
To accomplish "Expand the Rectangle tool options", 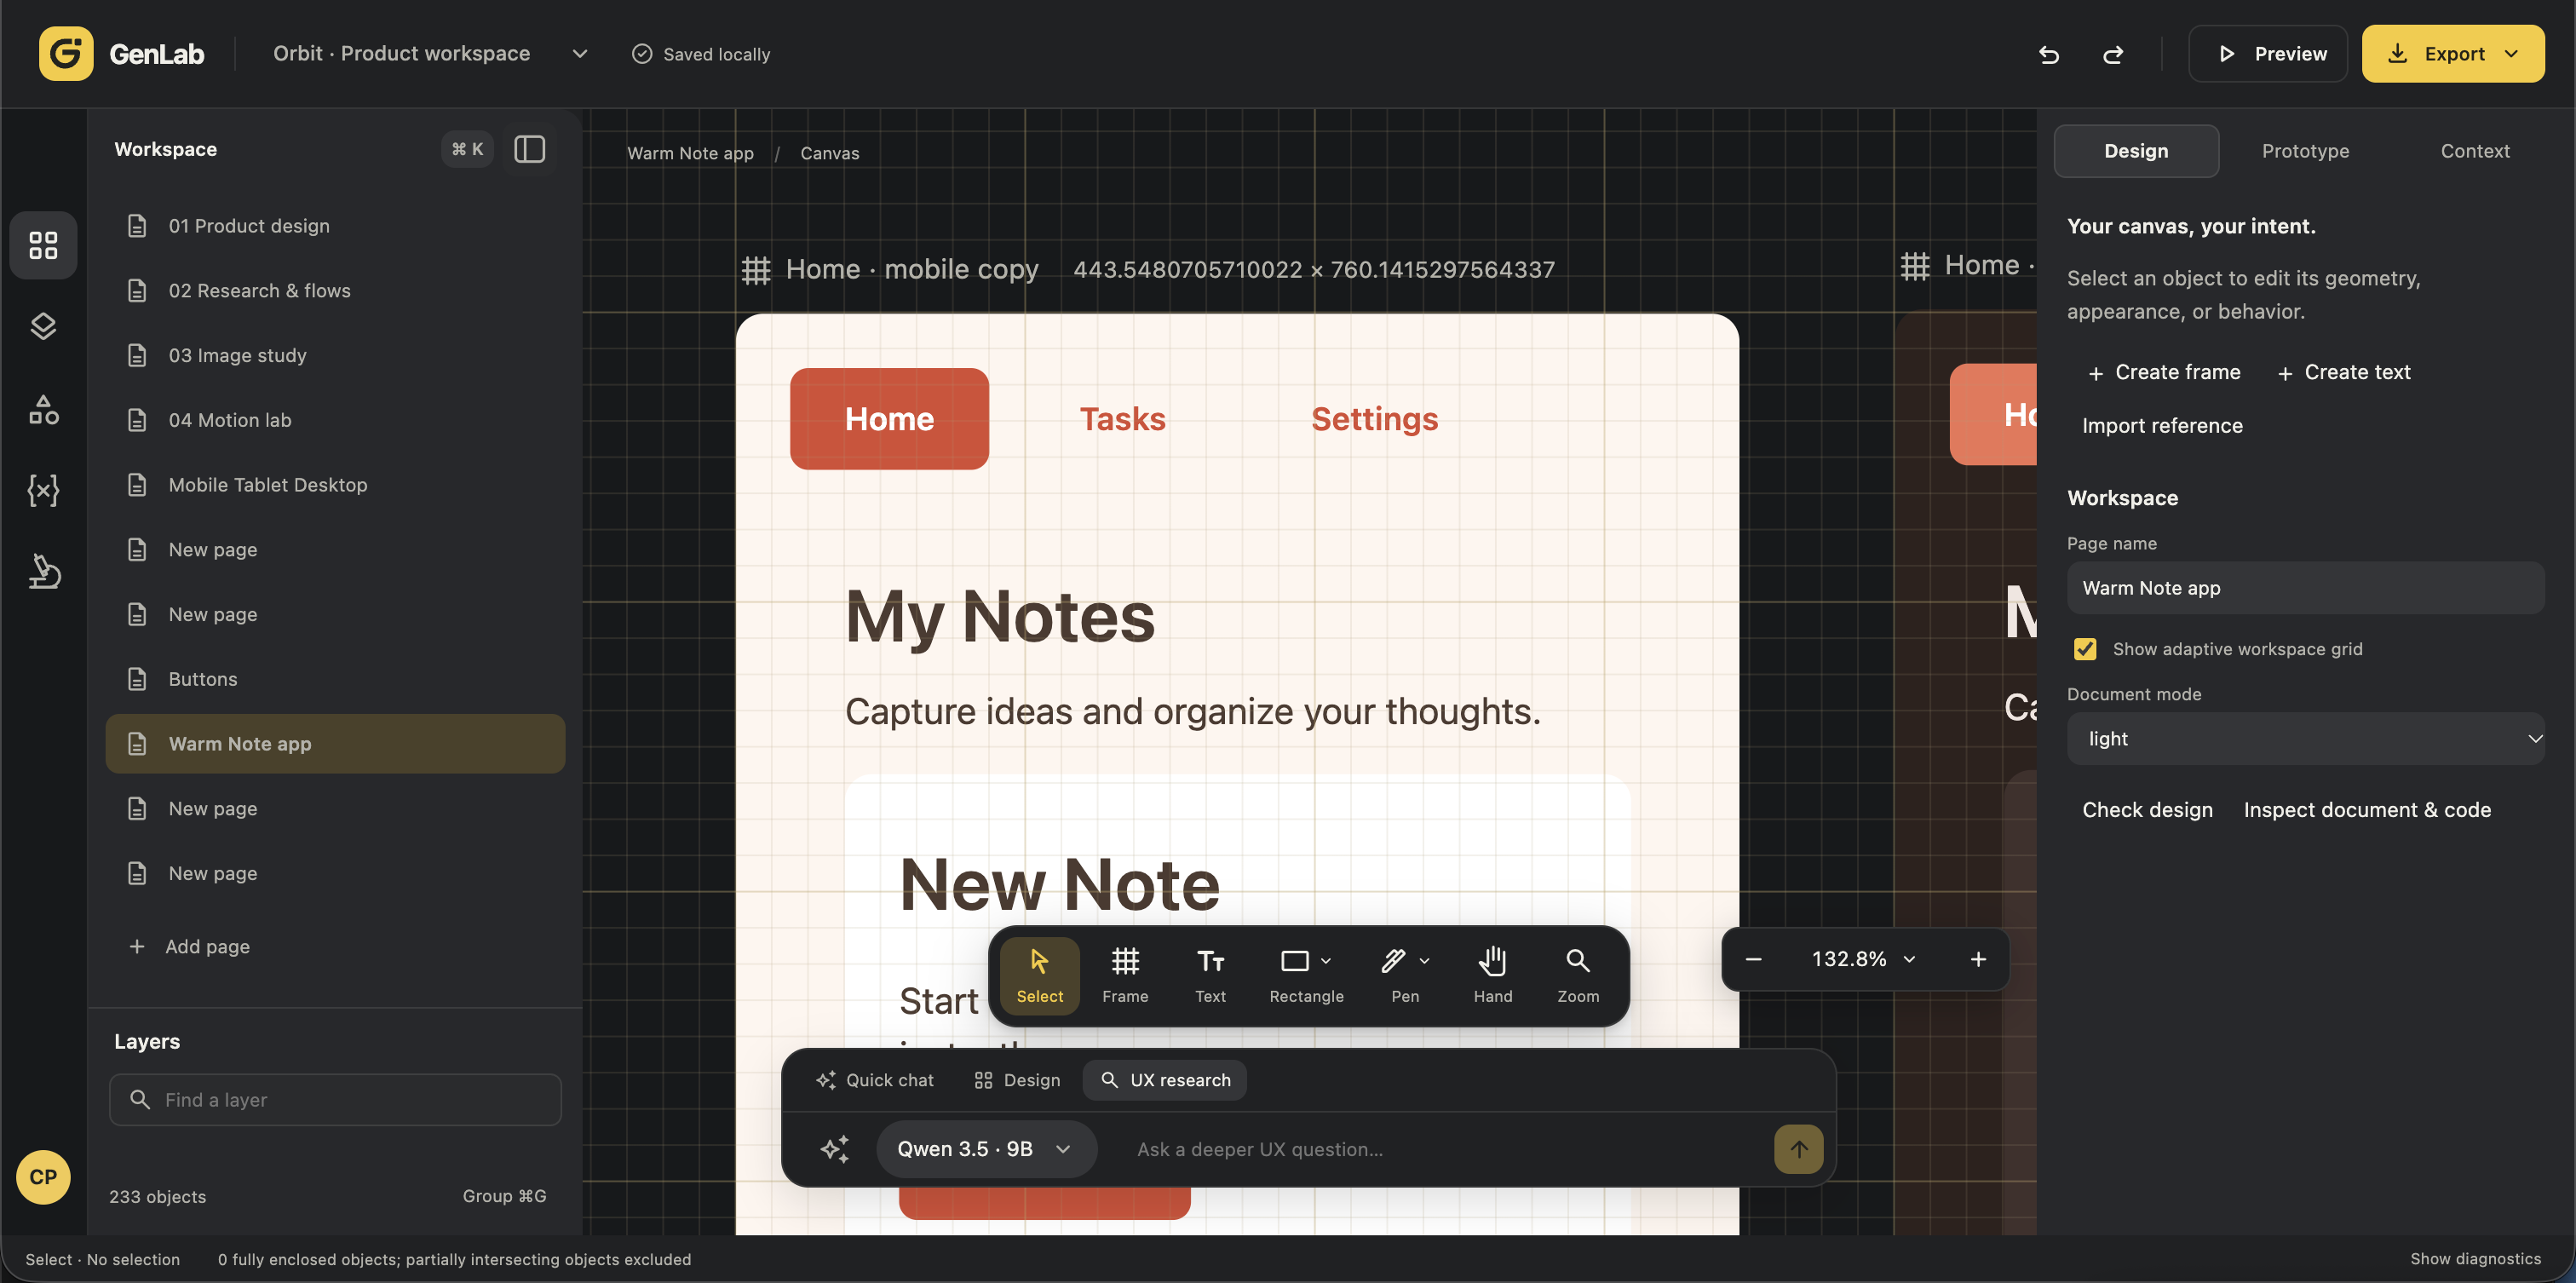I will pos(1326,961).
